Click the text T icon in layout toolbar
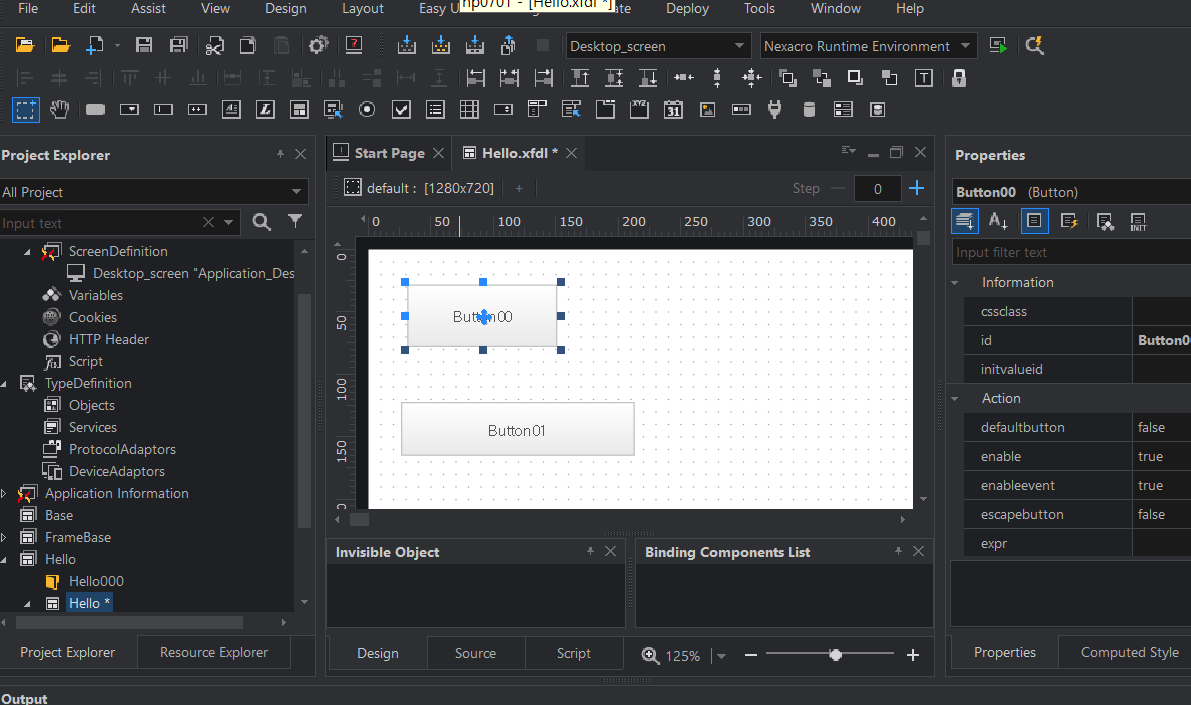This screenshot has width=1191, height=705. (924, 77)
